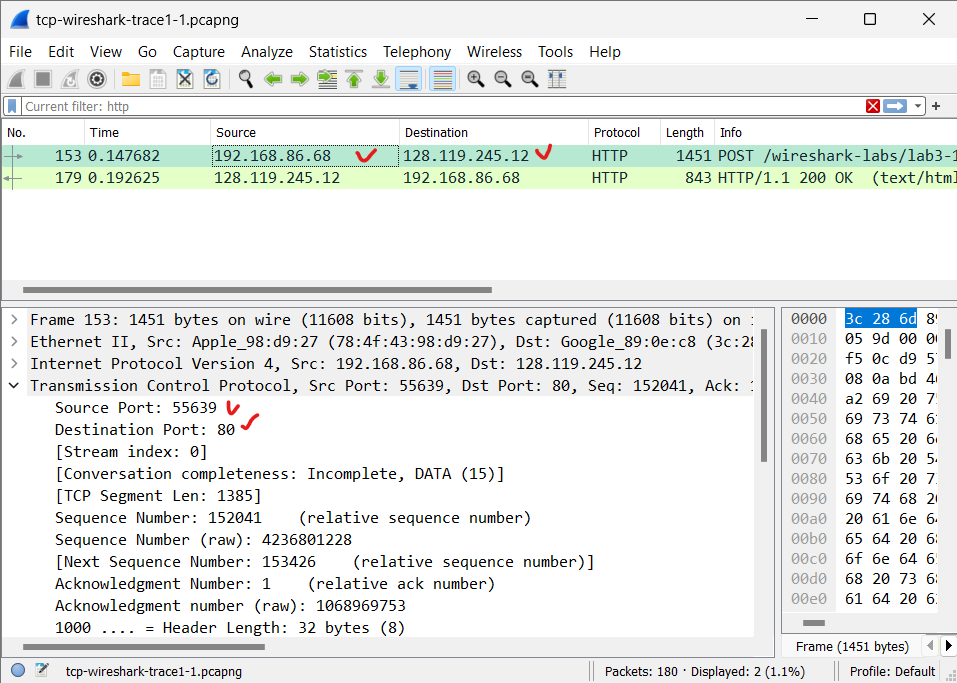957x683 pixels.
Task: Select the Find a packet magnifier icon
Action: 246,79
